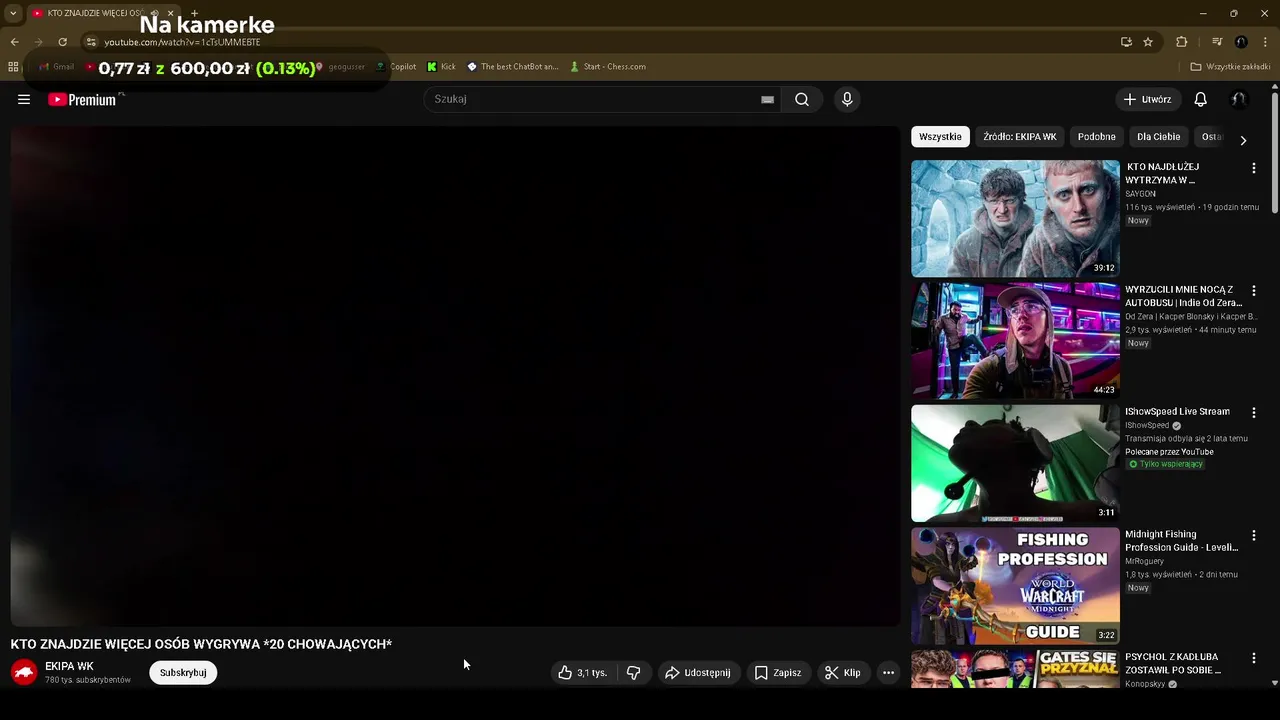Open the Fishing Profession Guide thumbnail
The height and width of the screenshot is (720, 1280).
pos(1015,586)
